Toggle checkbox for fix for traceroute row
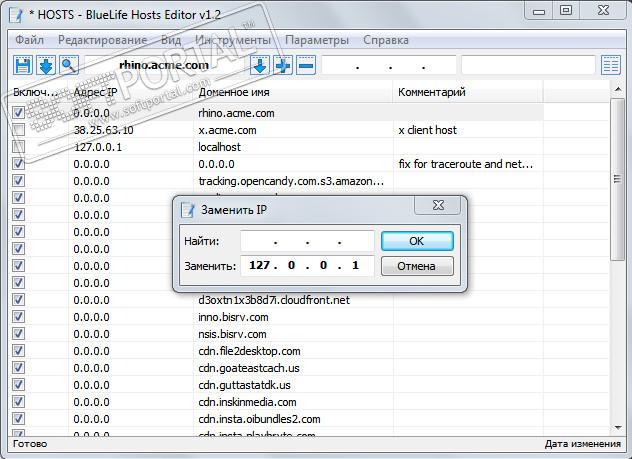632x459 pixels. pyautogui.click(x=18, y=164)
